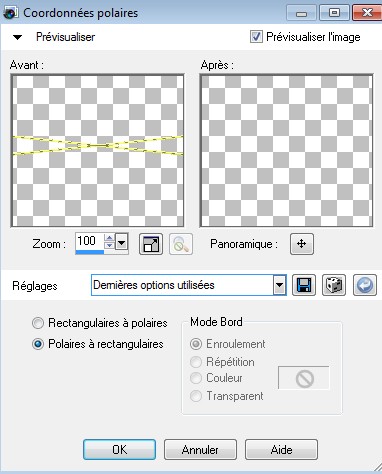
Task: Open the Zoom slider dropdown arrow
Action: [x=122, y=243]
